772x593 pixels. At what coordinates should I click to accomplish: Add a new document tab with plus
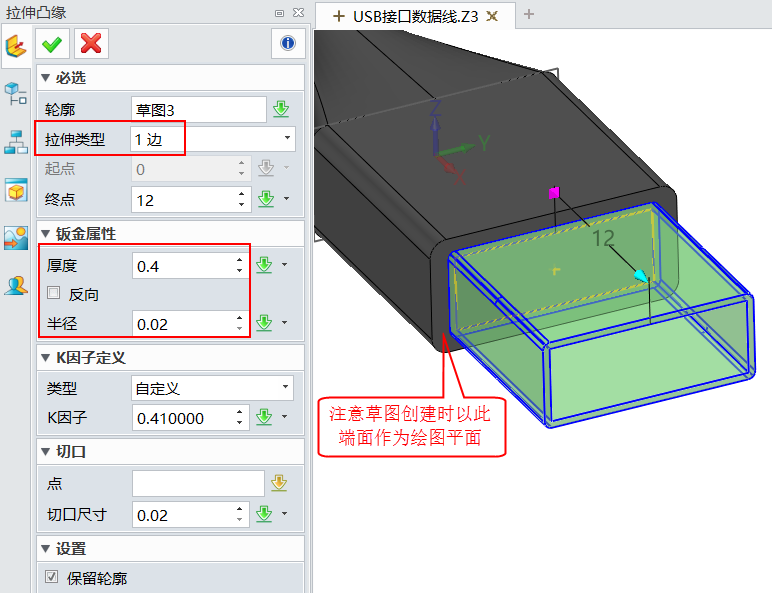click(x=529, y=14)
